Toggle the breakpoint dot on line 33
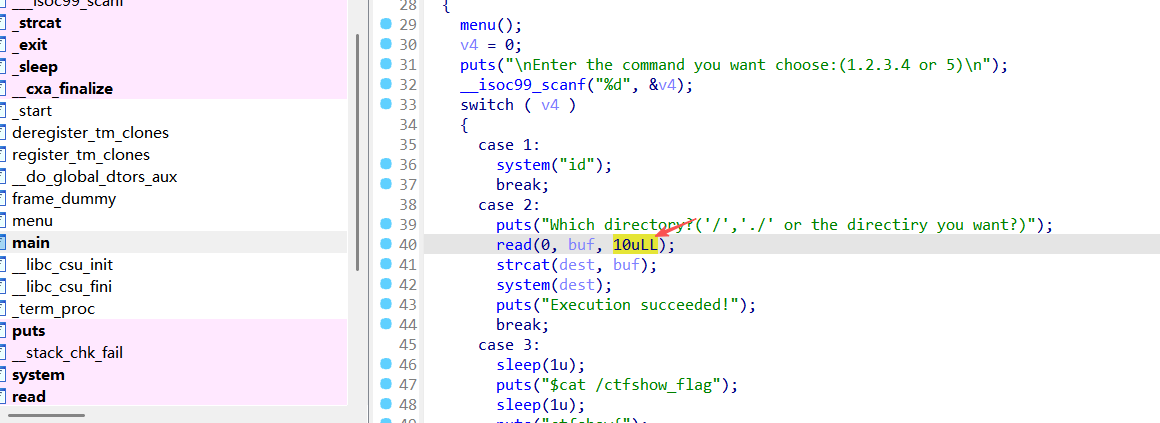 [x=386, y=104]
